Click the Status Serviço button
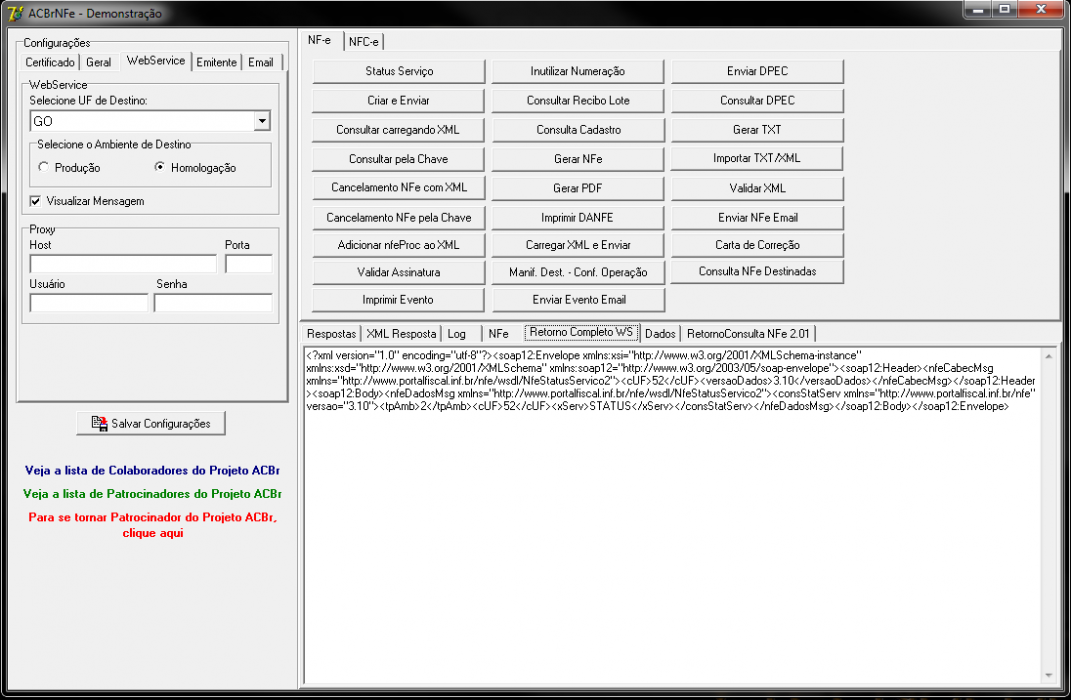 tap(399, 71)
